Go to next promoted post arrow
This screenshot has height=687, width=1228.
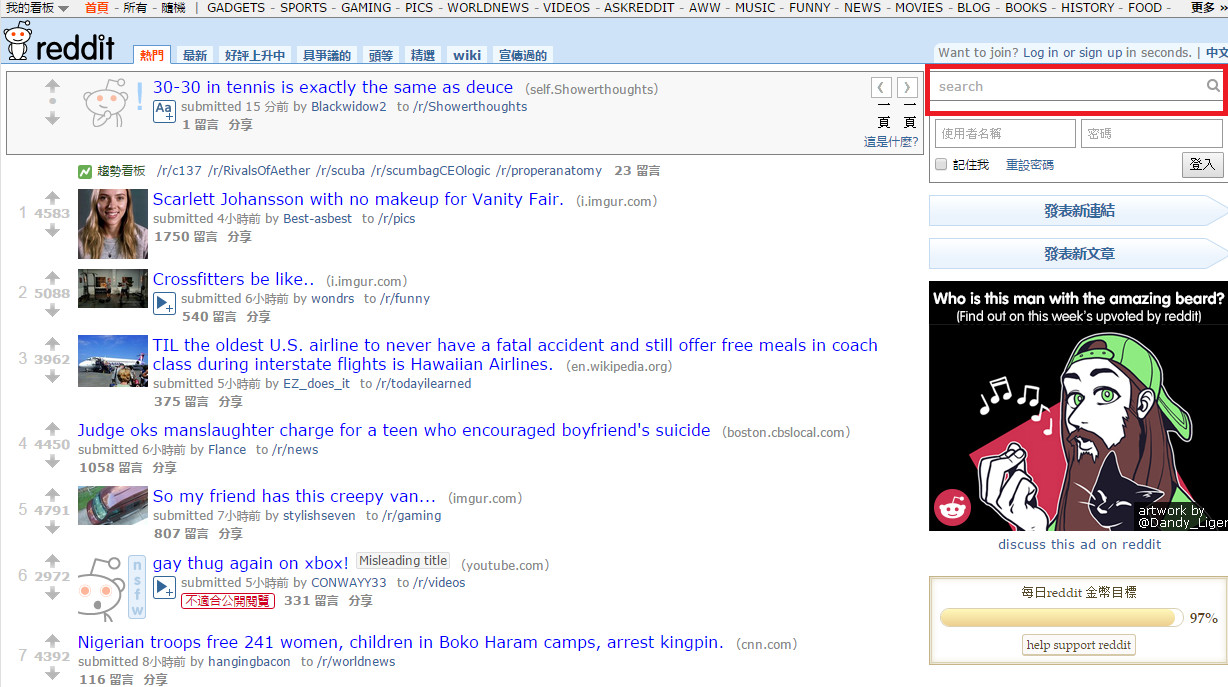coord(906,88)
